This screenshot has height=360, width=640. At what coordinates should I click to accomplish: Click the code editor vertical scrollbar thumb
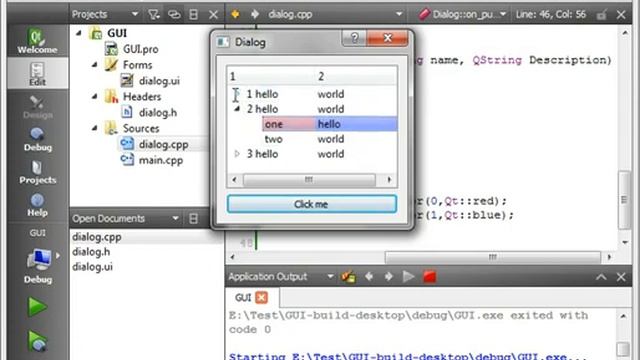(x=624, y=200)
